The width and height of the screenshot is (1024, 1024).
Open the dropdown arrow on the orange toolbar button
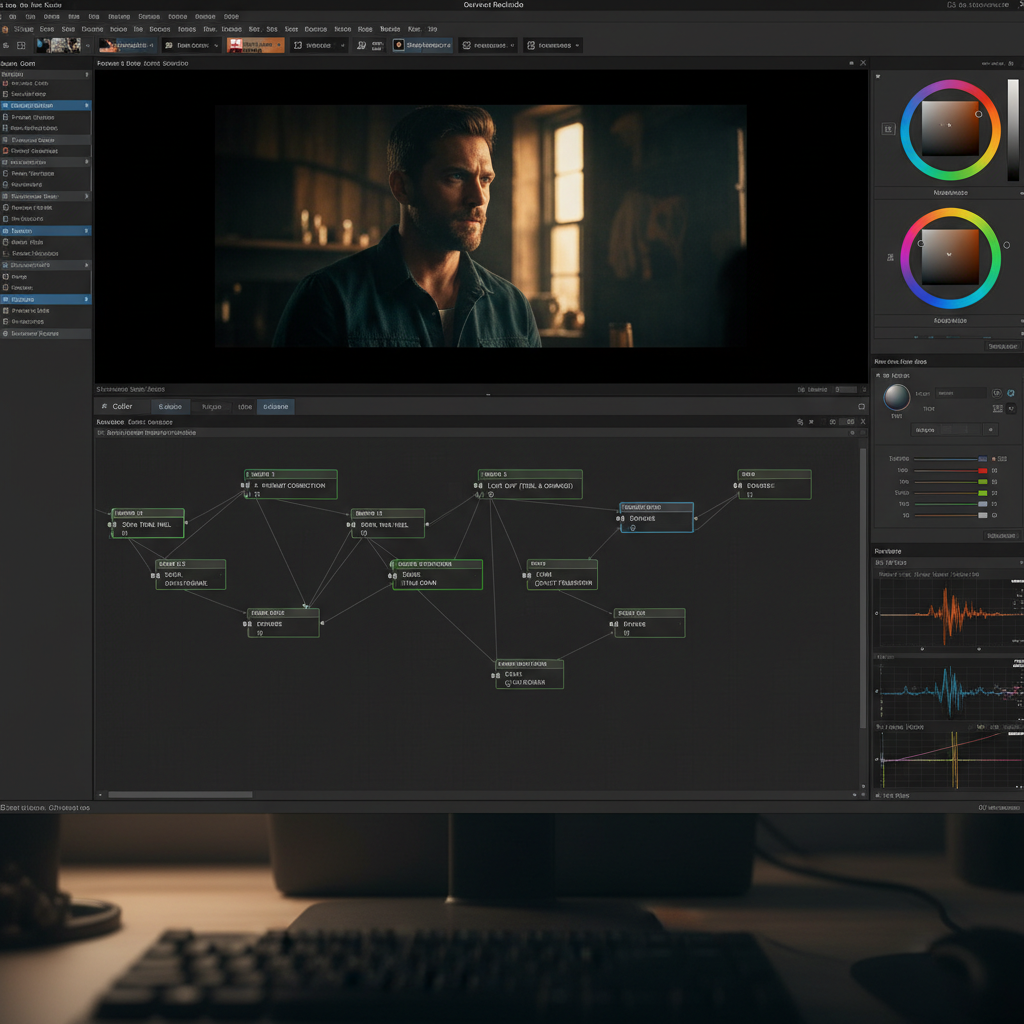(x=278, y=46)
